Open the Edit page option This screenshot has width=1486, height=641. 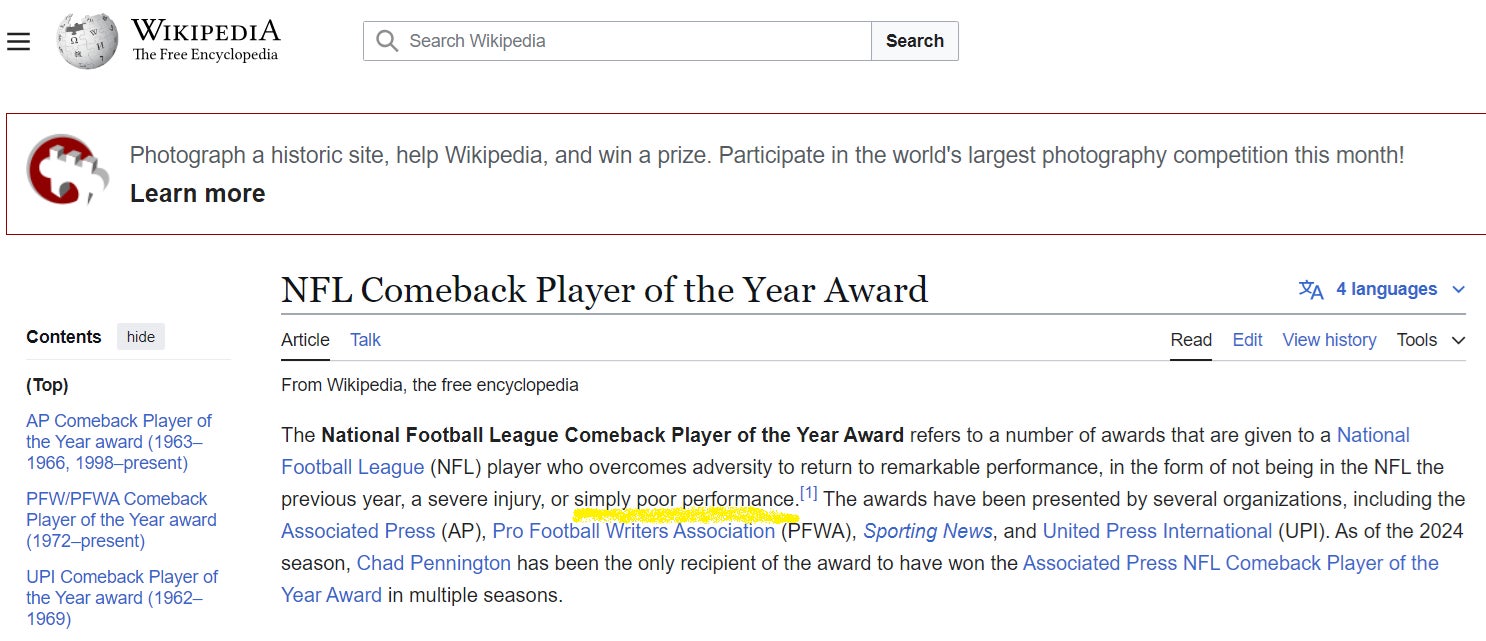point(1246,340)
